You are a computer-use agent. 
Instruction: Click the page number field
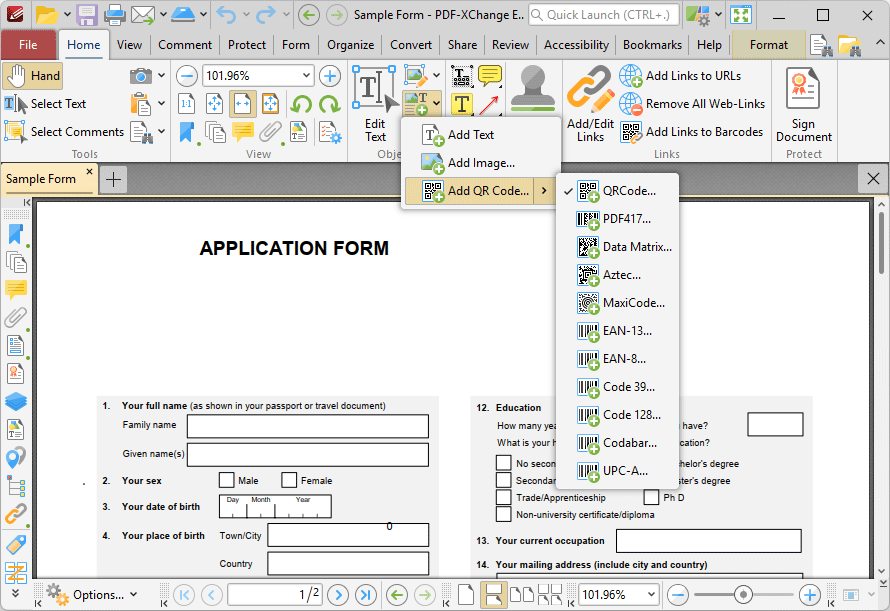pyautogui.click(x=275, y=595)
